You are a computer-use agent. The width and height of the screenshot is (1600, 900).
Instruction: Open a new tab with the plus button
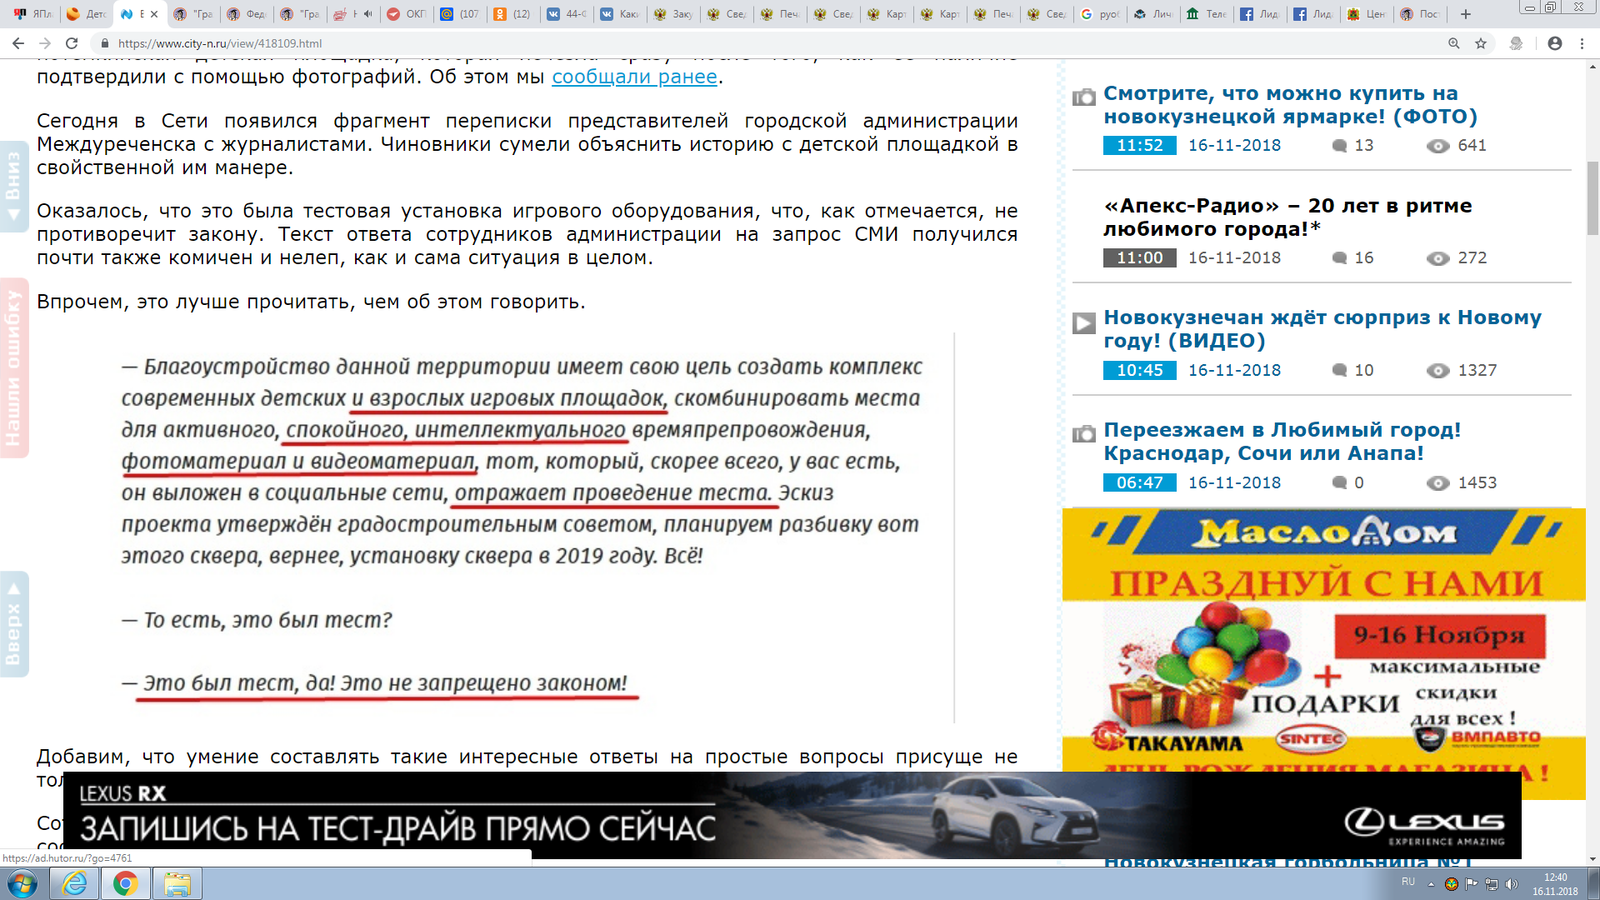(x=1465, y=14)
